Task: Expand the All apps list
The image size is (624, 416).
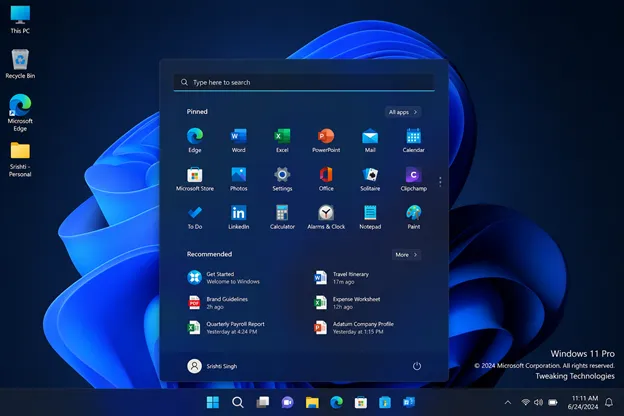Action: pos(403,112)
